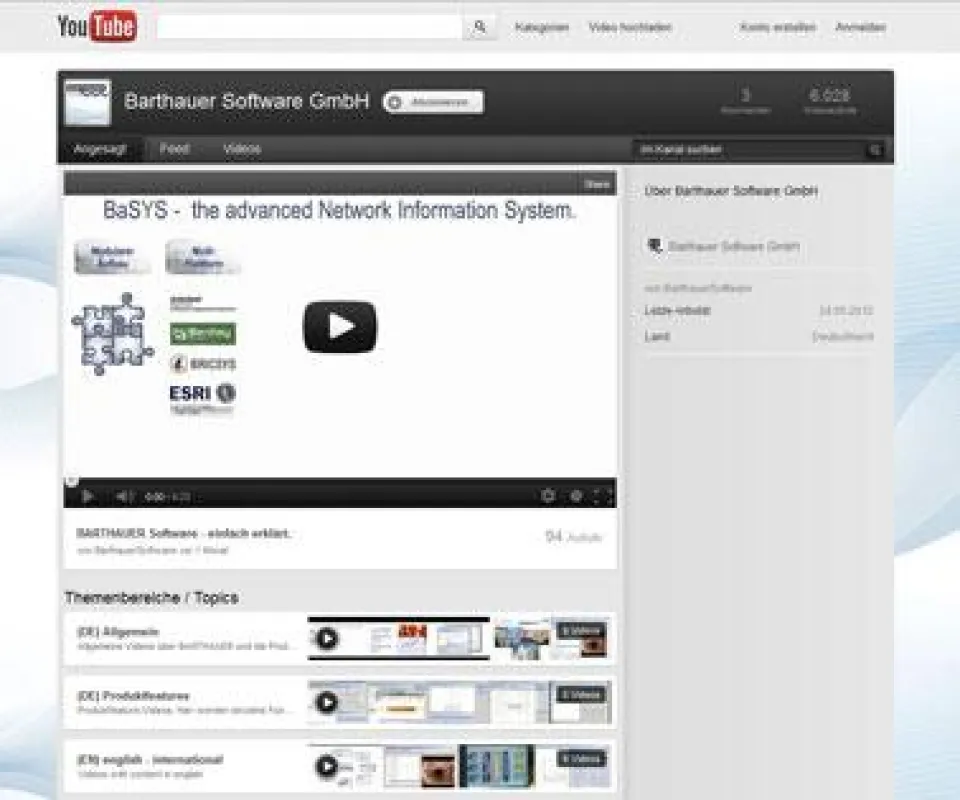The width and height of the screenshot is (960, 800).
Task: Open the Video hochladen link
Action: tap(630, 27)
